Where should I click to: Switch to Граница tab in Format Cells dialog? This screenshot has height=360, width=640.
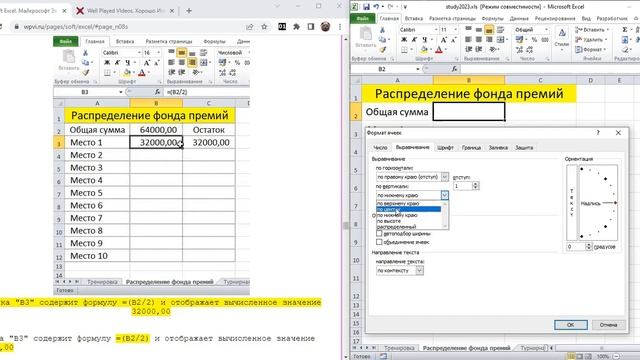point(471,147)
